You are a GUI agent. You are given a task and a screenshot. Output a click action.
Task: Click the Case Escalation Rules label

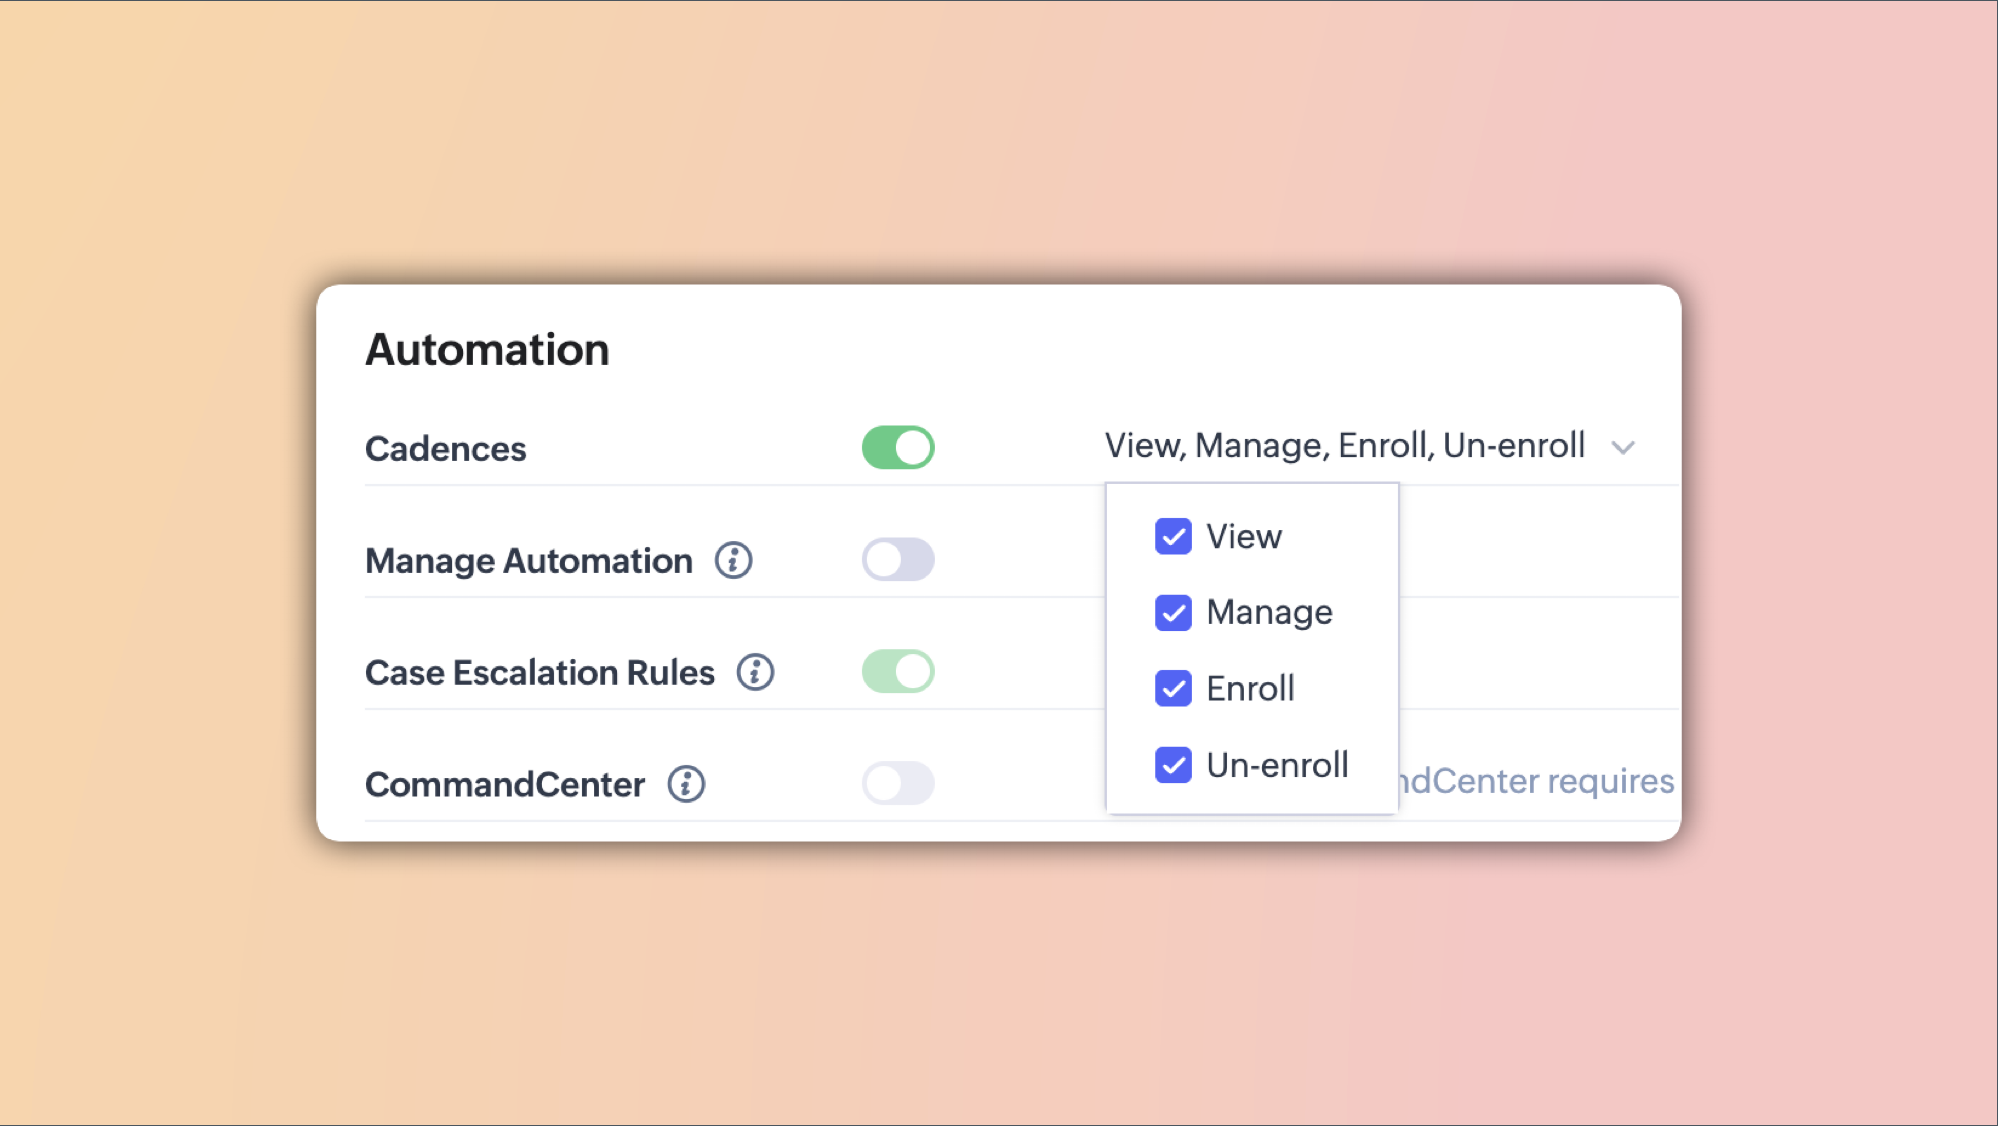coord(539,673)
